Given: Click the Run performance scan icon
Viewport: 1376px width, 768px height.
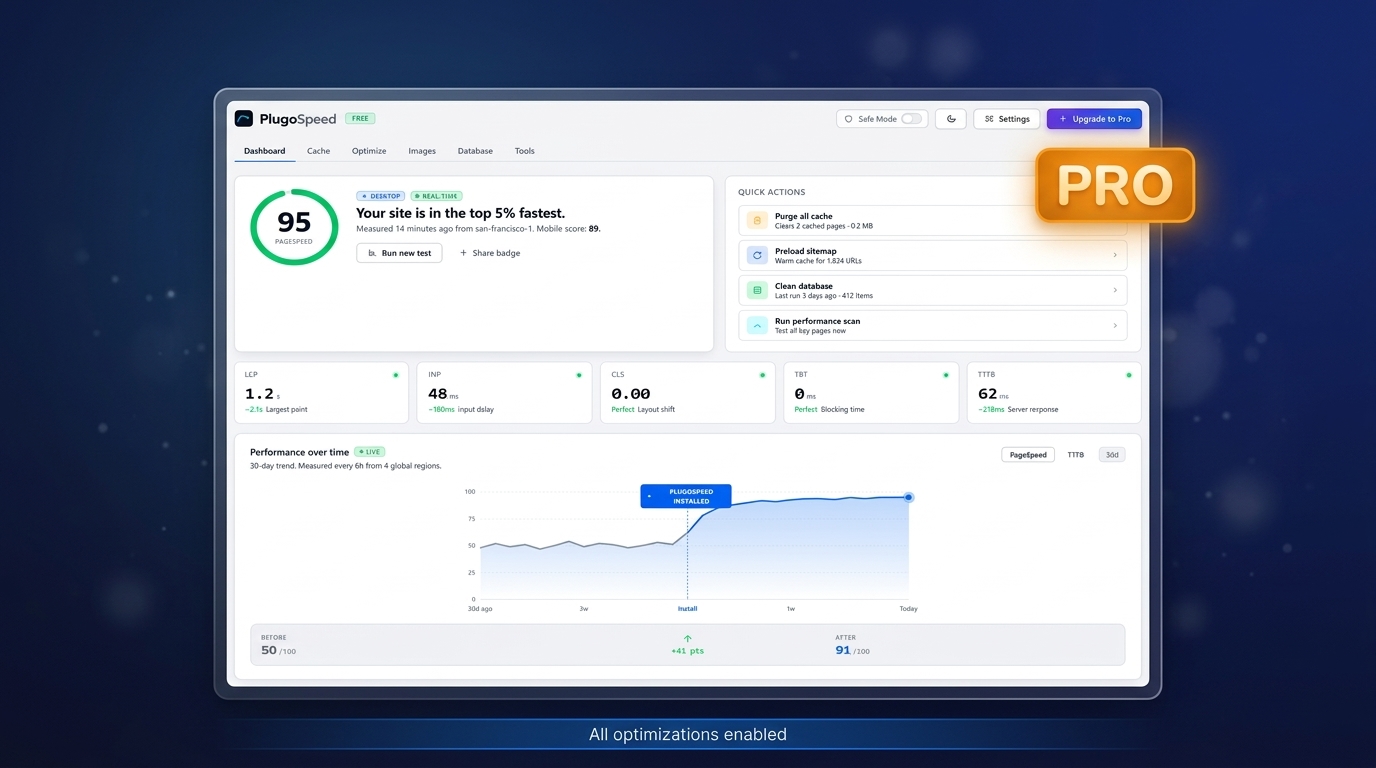Looking at the screenshot, I should click(757, 326).
